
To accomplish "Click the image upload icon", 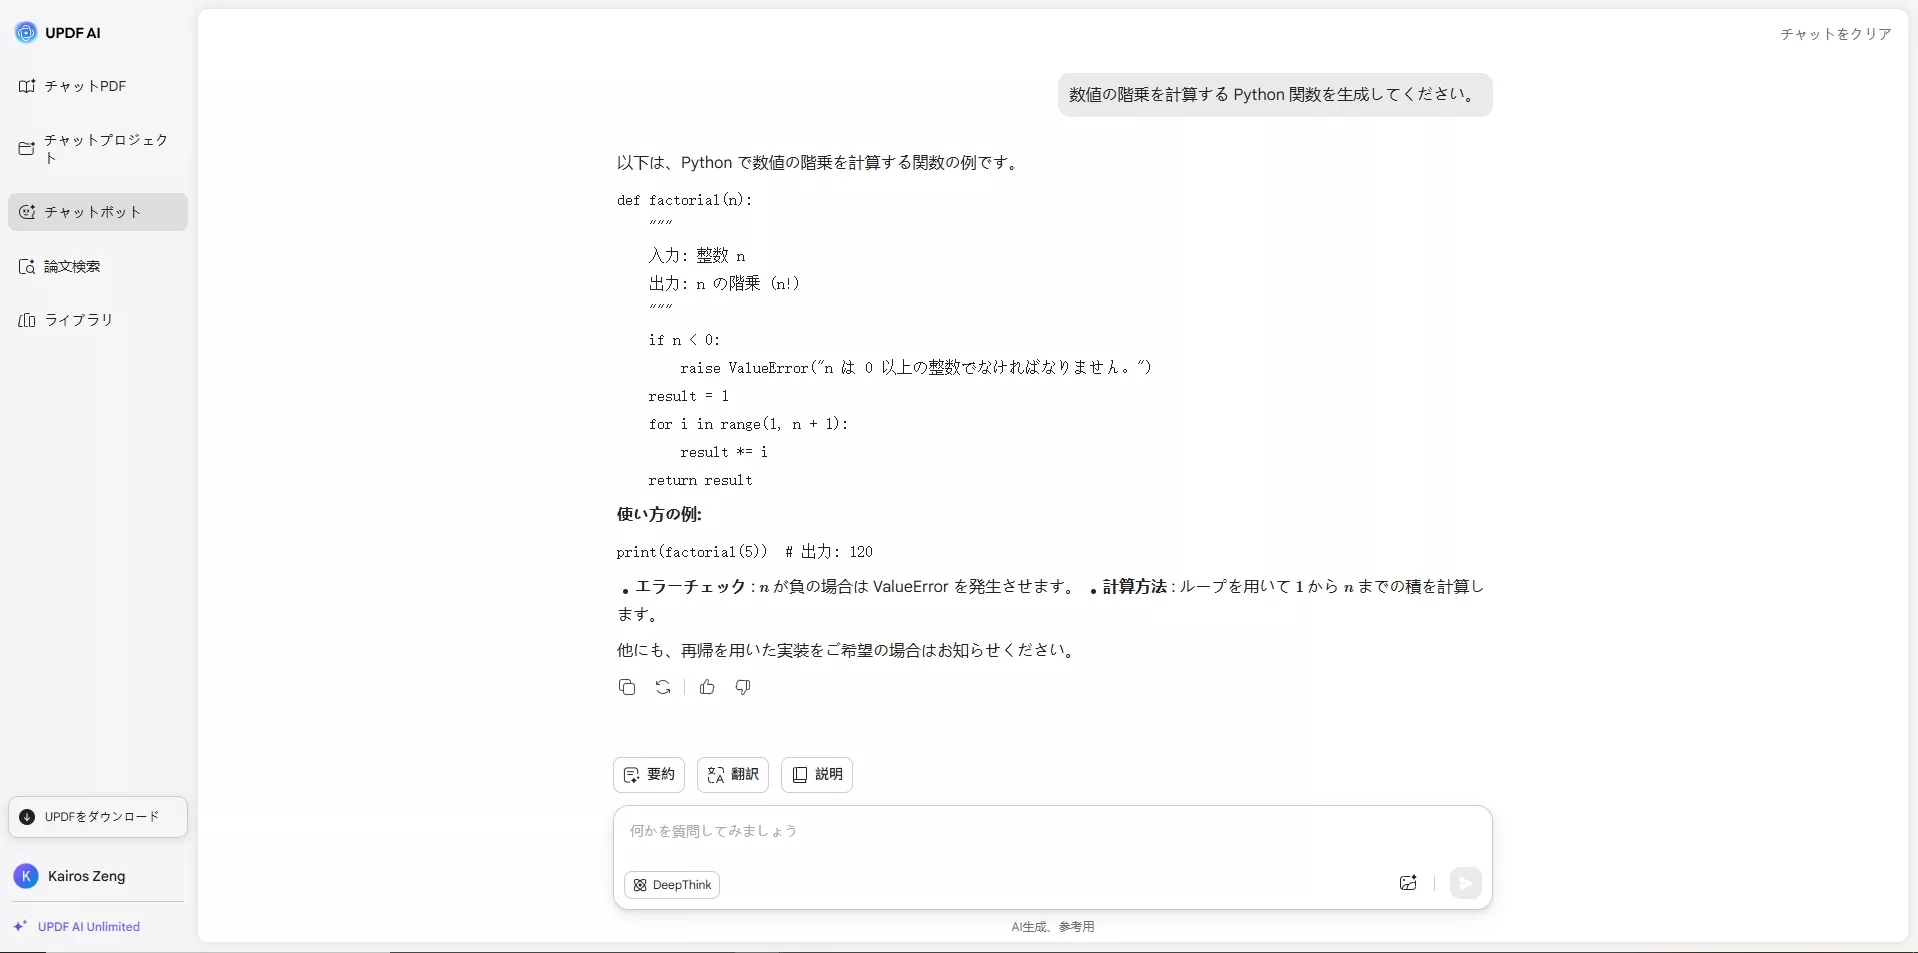I will pos(1408,883).
